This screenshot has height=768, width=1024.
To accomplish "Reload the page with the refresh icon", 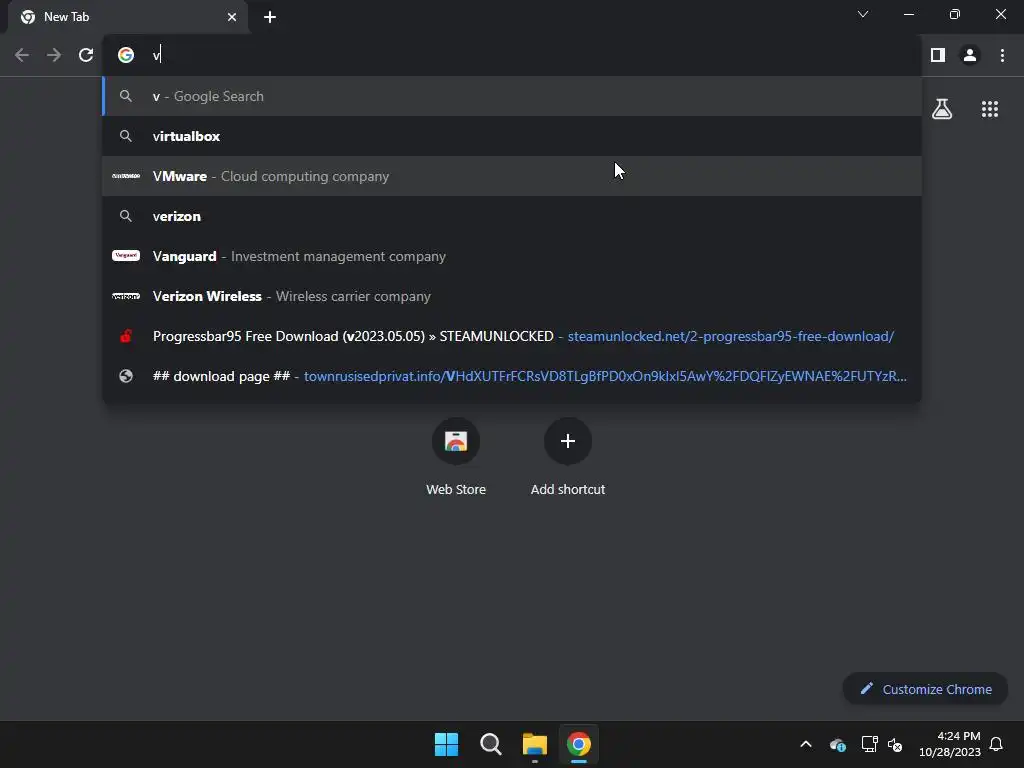I will click(x=86, y=55).
